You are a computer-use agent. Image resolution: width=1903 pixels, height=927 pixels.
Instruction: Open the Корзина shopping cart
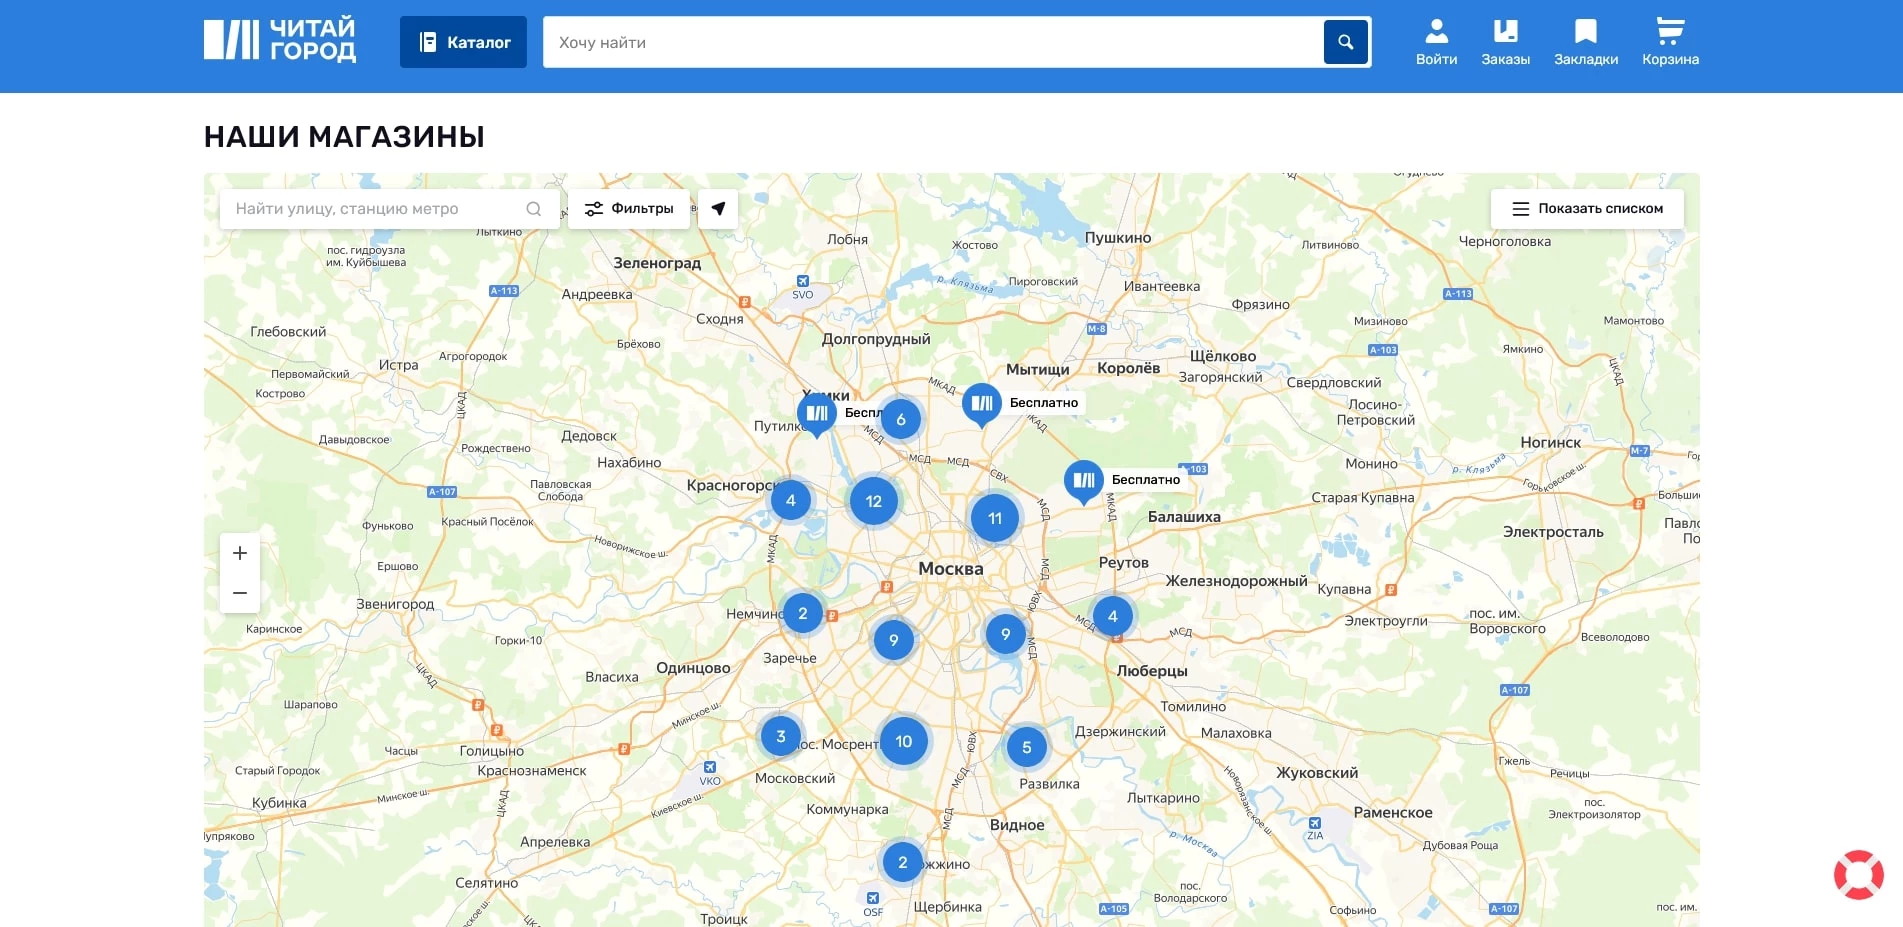click(1670, 43)
